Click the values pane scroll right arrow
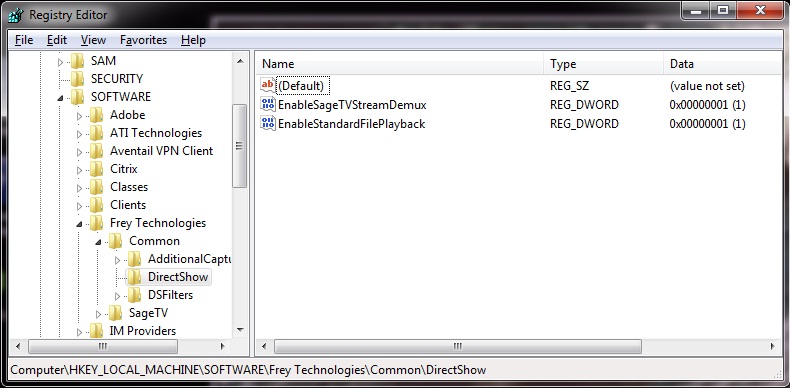 pos(773,347)
